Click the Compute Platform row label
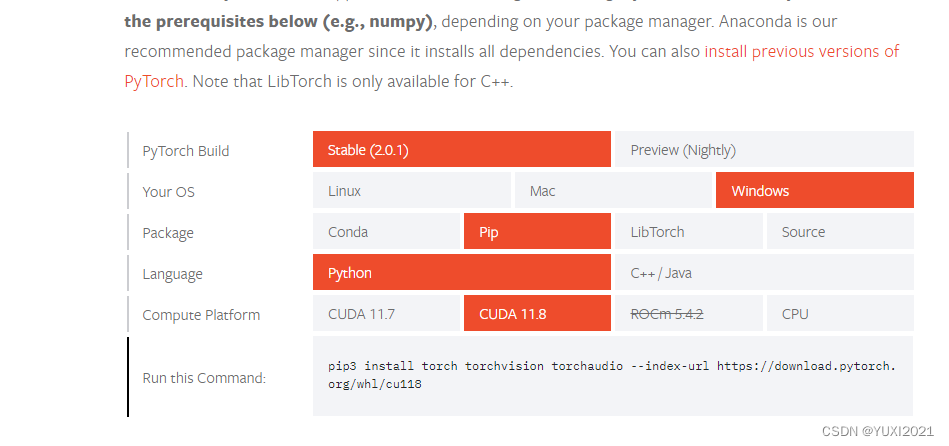Viewport: 949px width, 446px height. 201,315
